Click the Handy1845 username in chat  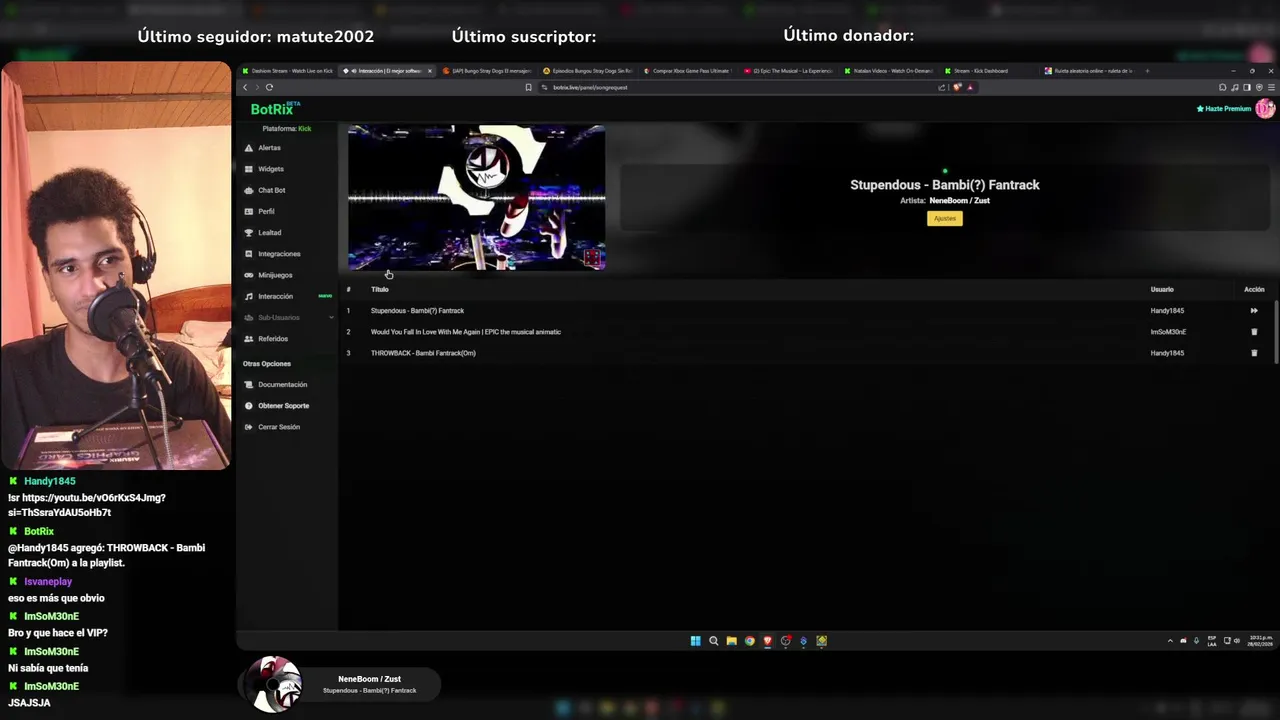pos(49,482)
